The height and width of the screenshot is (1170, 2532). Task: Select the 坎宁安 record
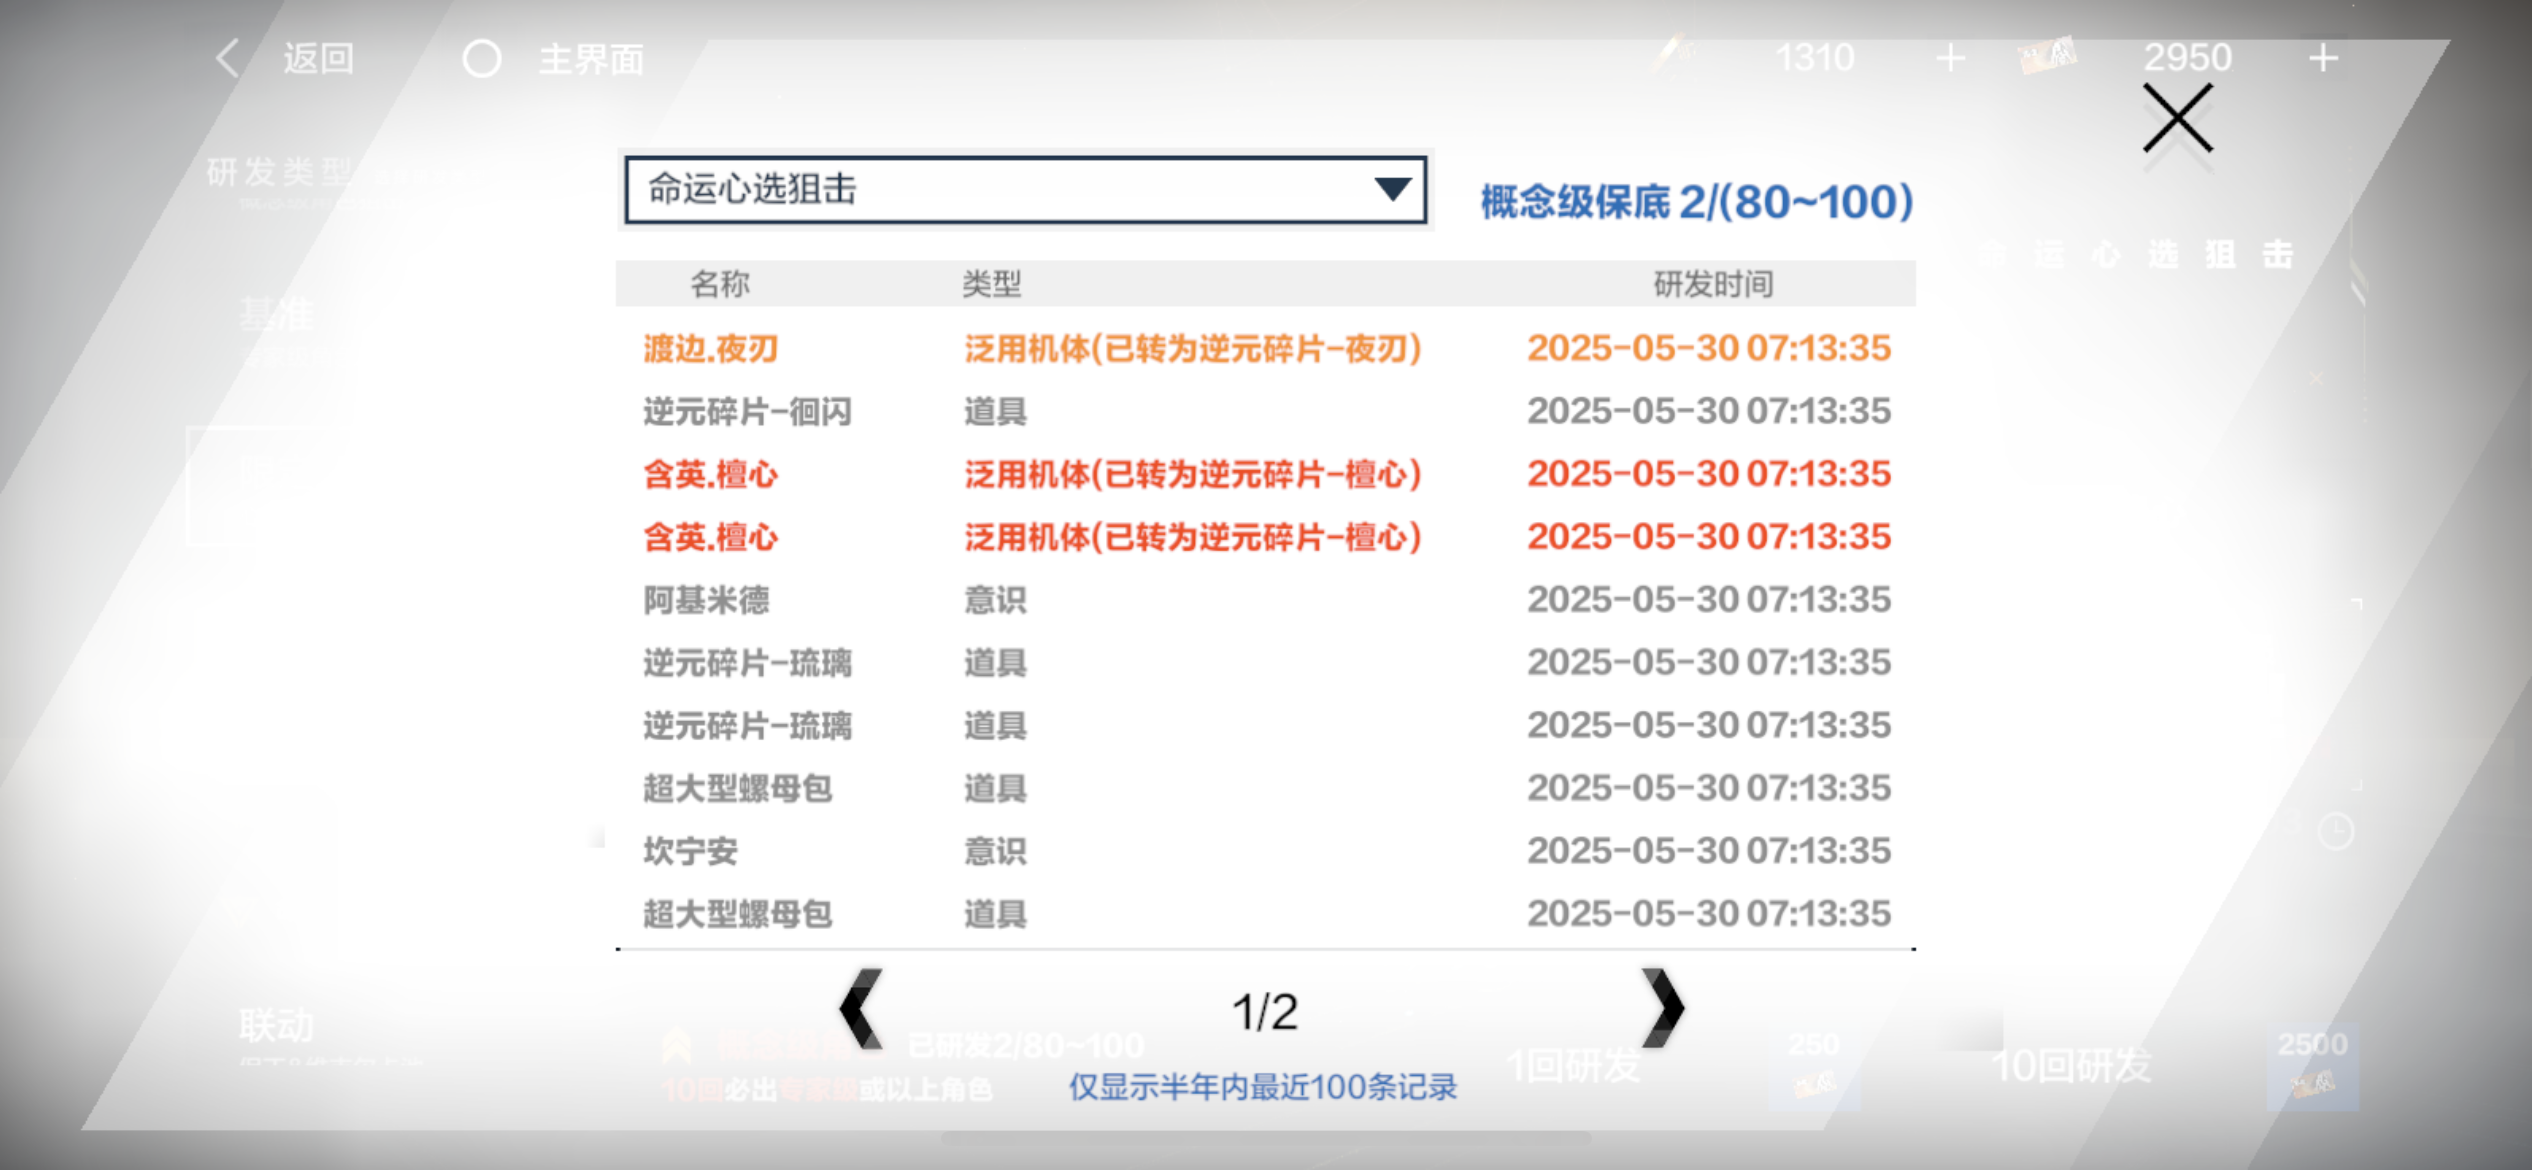1266,851
